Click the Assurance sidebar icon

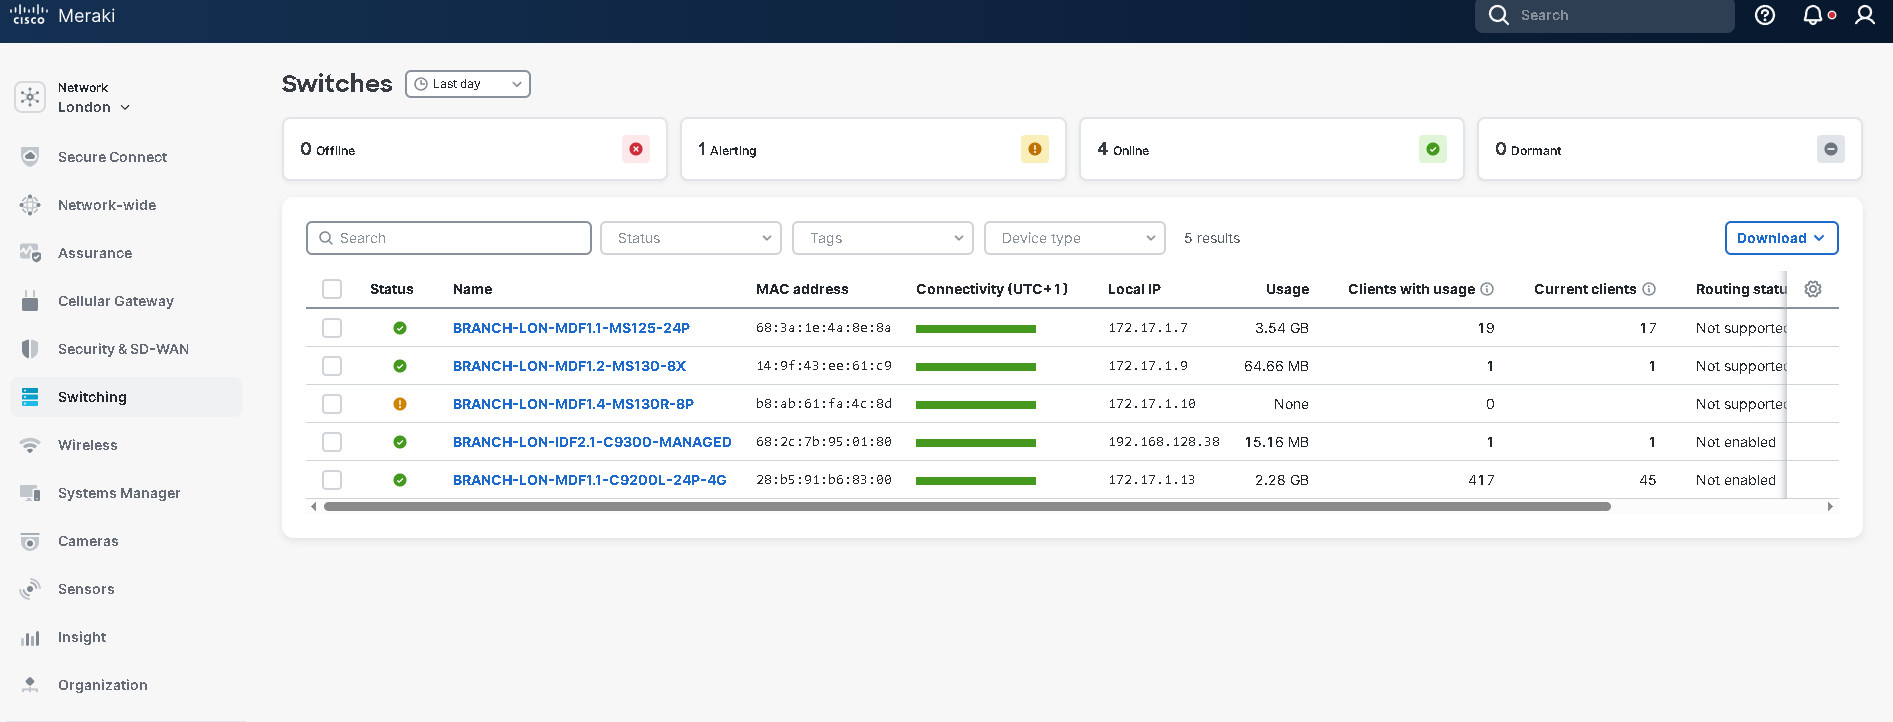pyautogui.click(x=30, y=253)
